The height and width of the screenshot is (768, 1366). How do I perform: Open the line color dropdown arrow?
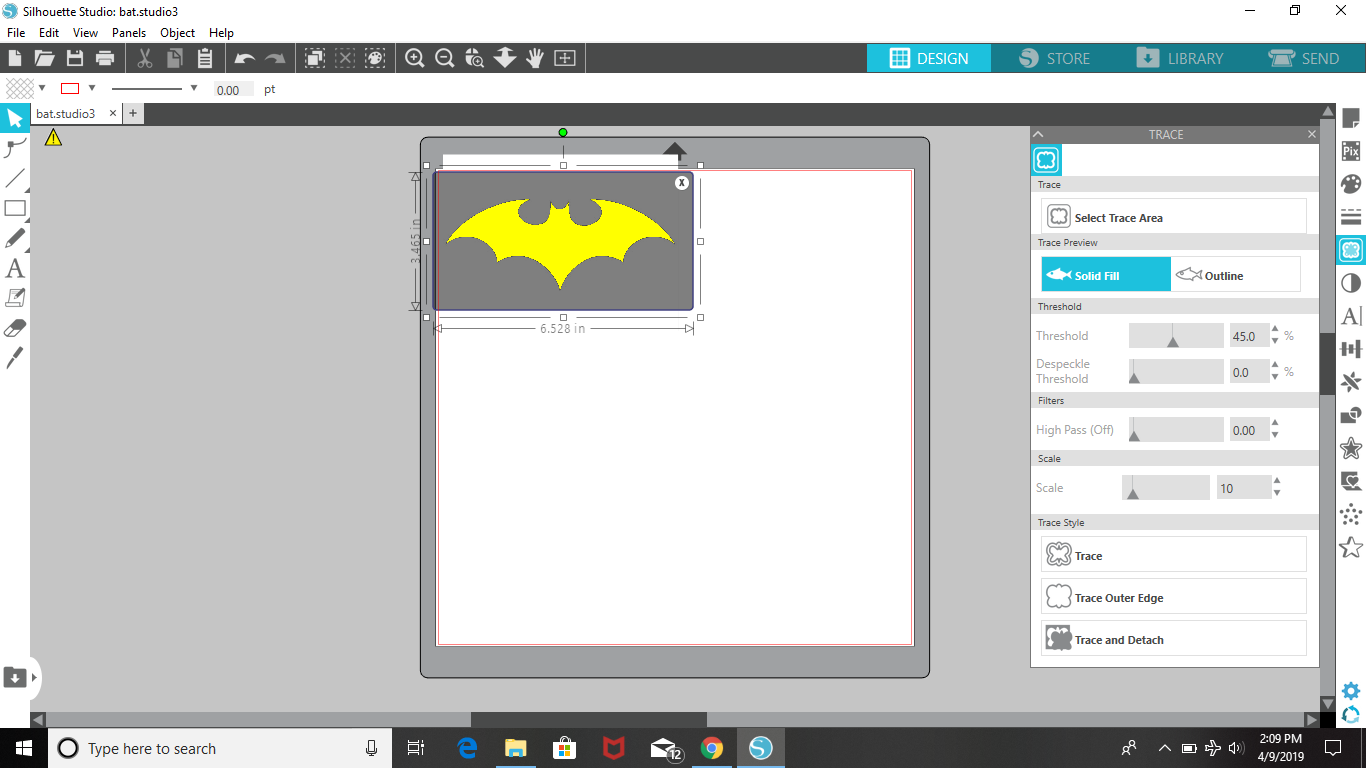tap(92, 88)
